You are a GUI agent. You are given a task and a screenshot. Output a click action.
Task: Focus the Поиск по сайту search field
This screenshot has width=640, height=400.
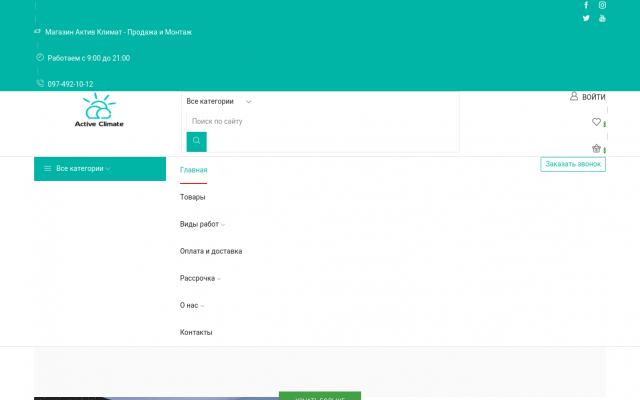click(322, 121)
